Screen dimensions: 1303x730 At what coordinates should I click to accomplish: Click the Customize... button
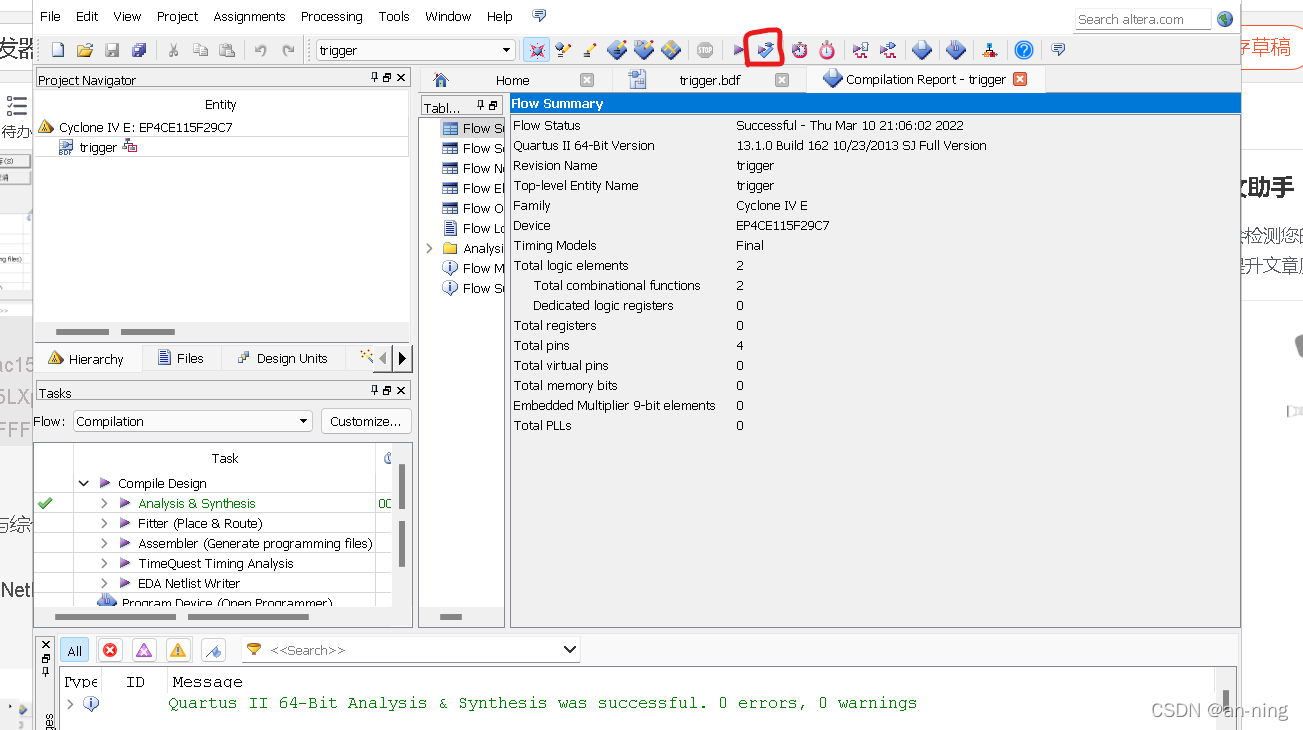(x=366, y=422)
